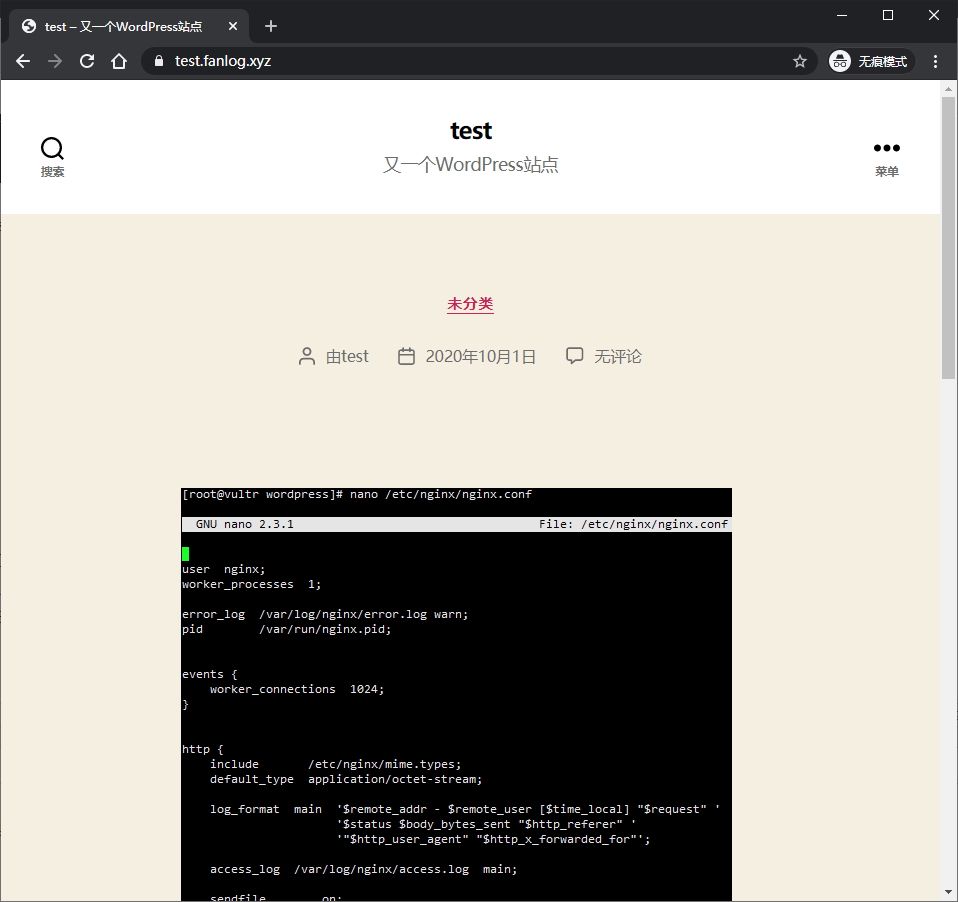958x902 pixels.
Task: Click the site title test
Action: pyautogui.click(x=471, y=131)
